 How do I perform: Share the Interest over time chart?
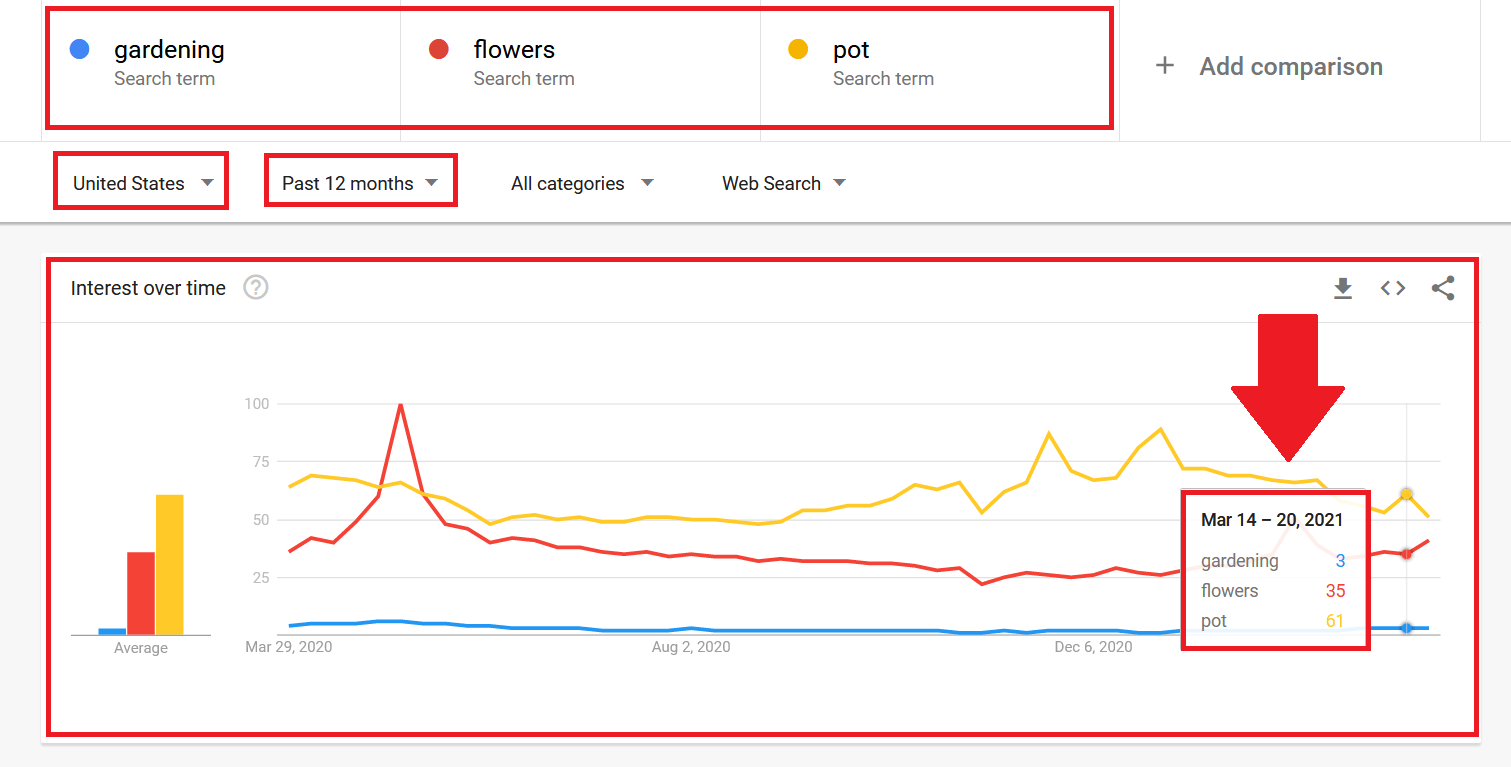[1443, 288]
